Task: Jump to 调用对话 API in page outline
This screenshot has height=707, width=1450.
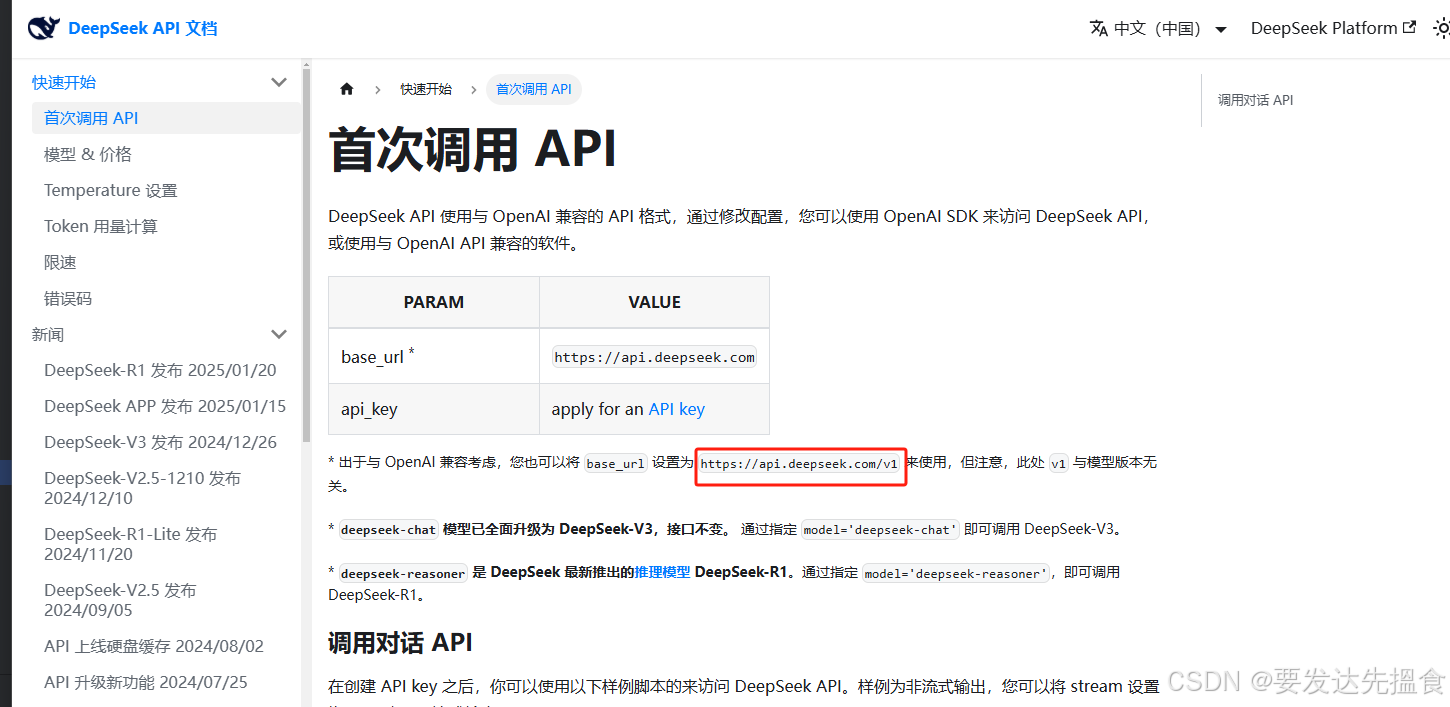Action: pyautogui.click(x=1255, y=100)
